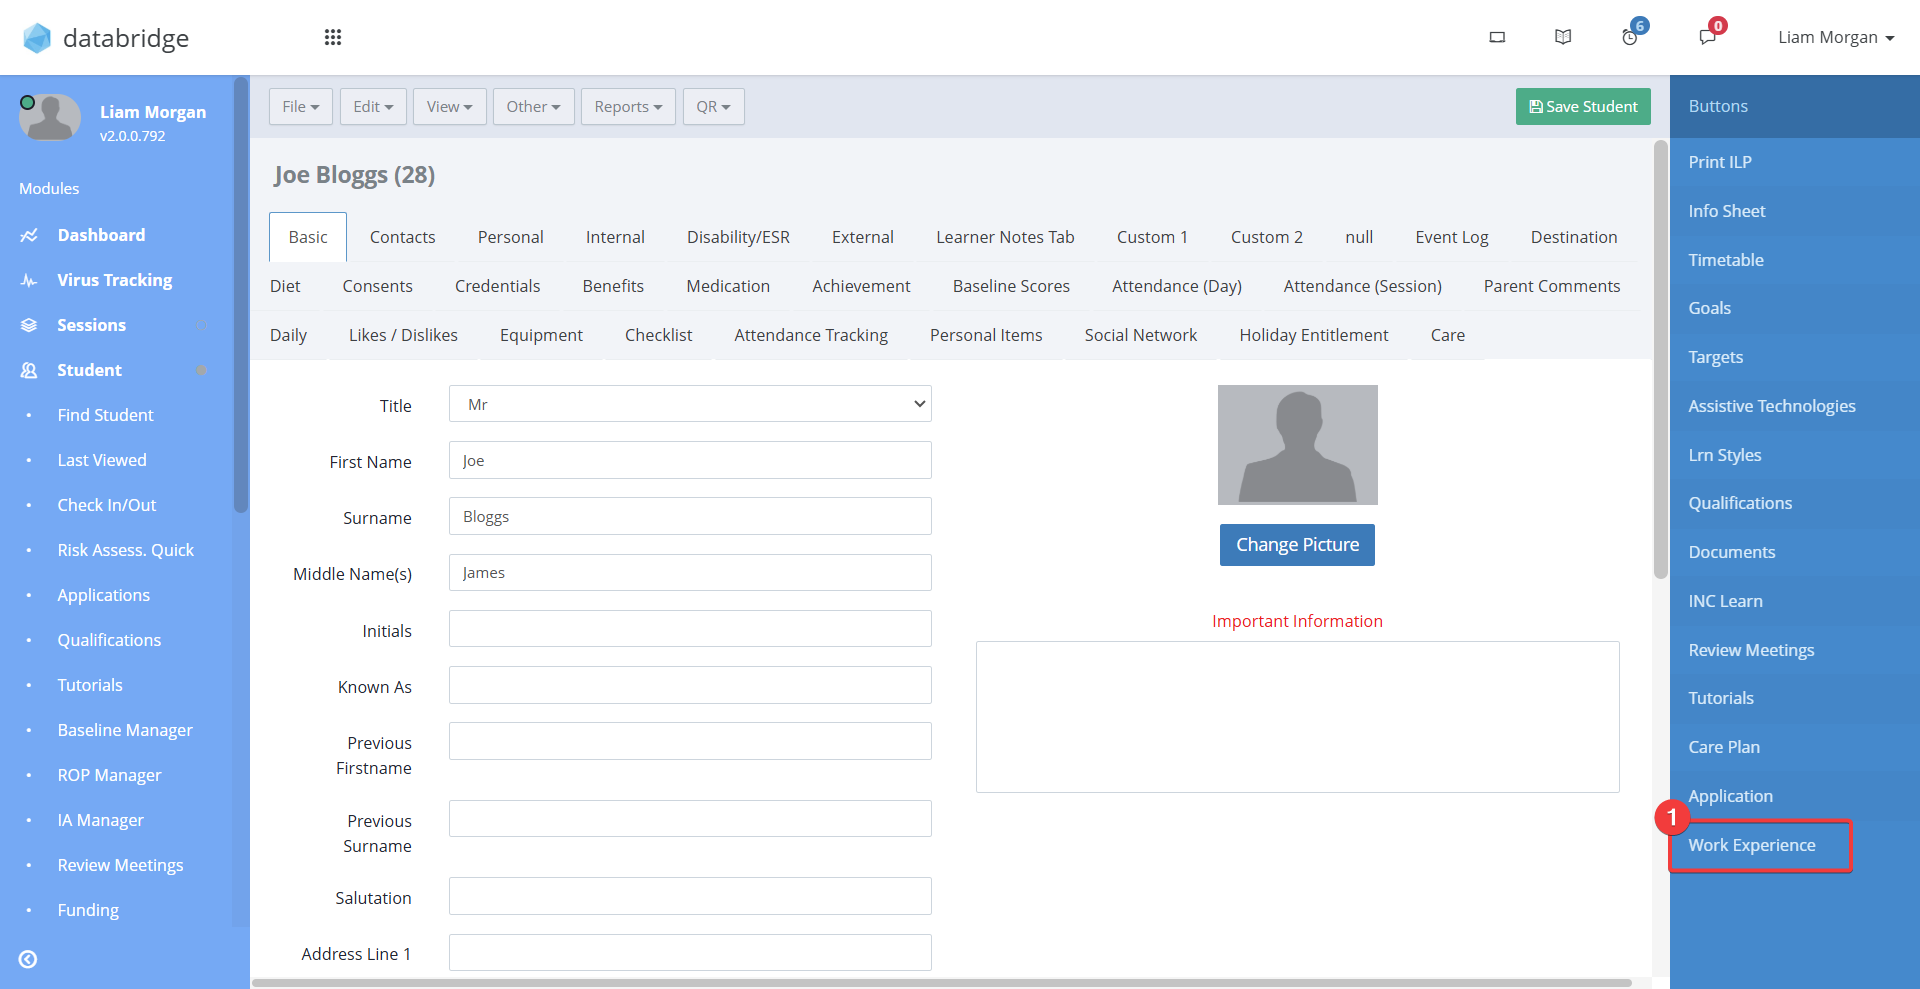Click the Sessions layers icon

coord(29,325)
